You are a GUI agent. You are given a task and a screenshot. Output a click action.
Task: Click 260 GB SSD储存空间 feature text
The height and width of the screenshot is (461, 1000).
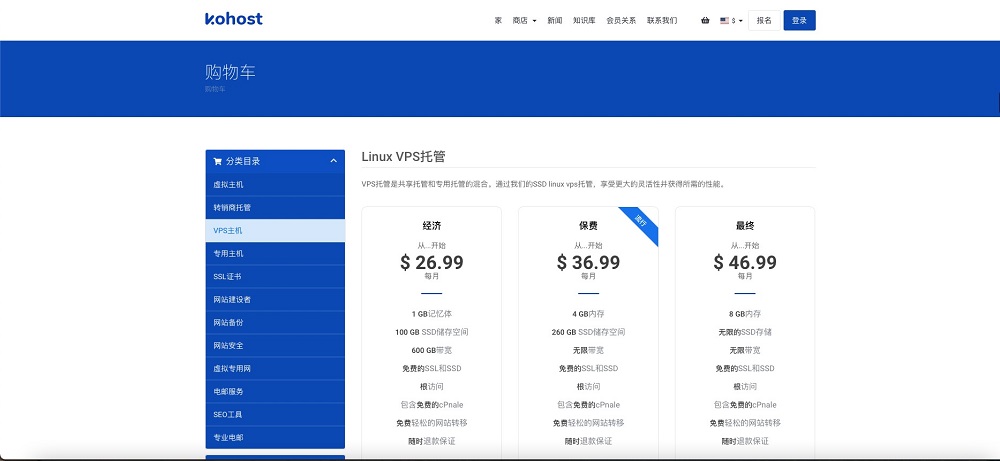point(588,332)
